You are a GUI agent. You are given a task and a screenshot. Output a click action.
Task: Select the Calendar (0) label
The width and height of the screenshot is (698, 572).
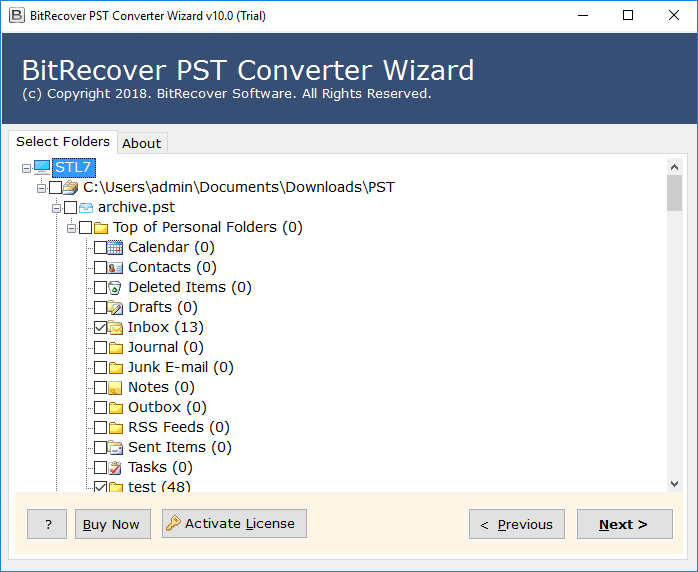[x=171, y=247]
